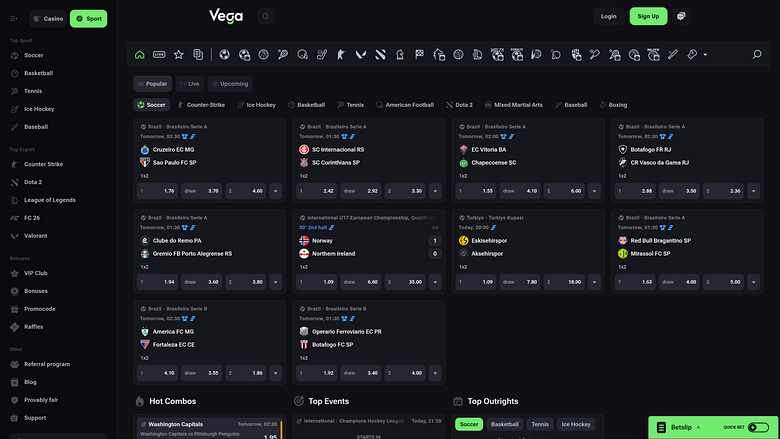Open Provably fair in the sidebar

(x=41, y=400)
